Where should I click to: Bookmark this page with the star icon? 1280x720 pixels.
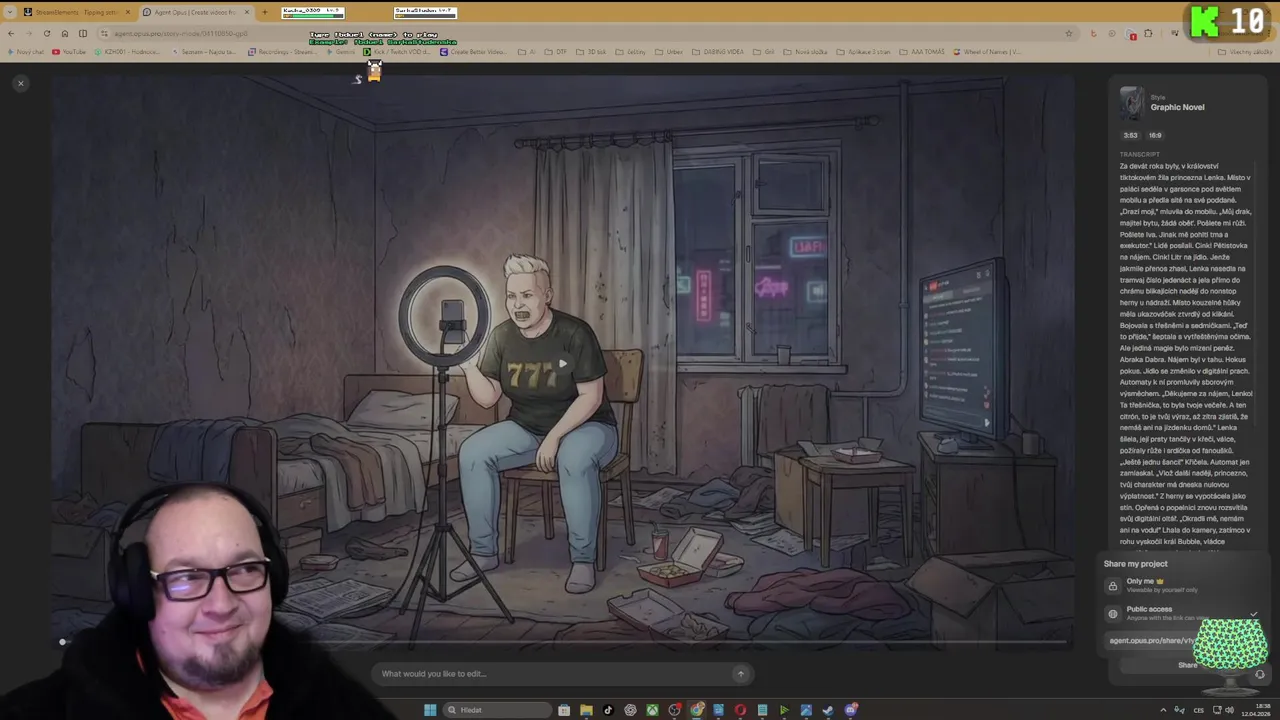pyautogui.click(x=1069, y=33)
